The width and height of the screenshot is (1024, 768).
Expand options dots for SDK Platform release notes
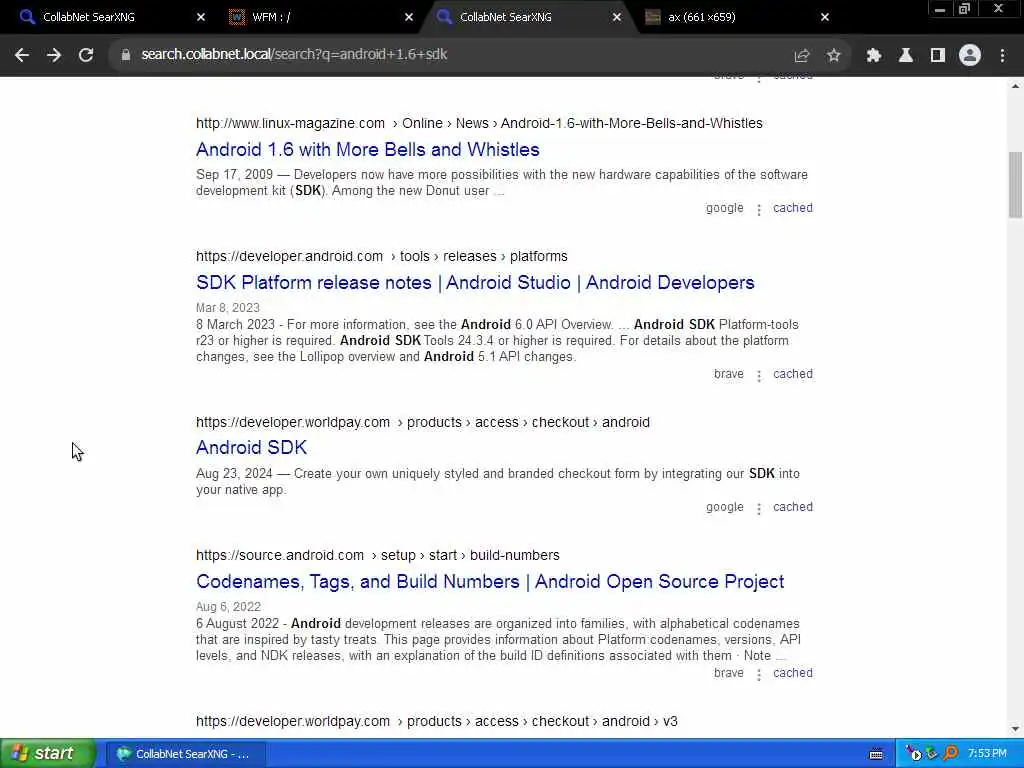pos(759,376)
